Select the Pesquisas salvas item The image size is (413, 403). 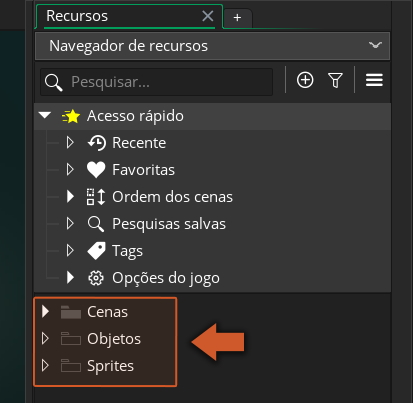click(169, 224)
